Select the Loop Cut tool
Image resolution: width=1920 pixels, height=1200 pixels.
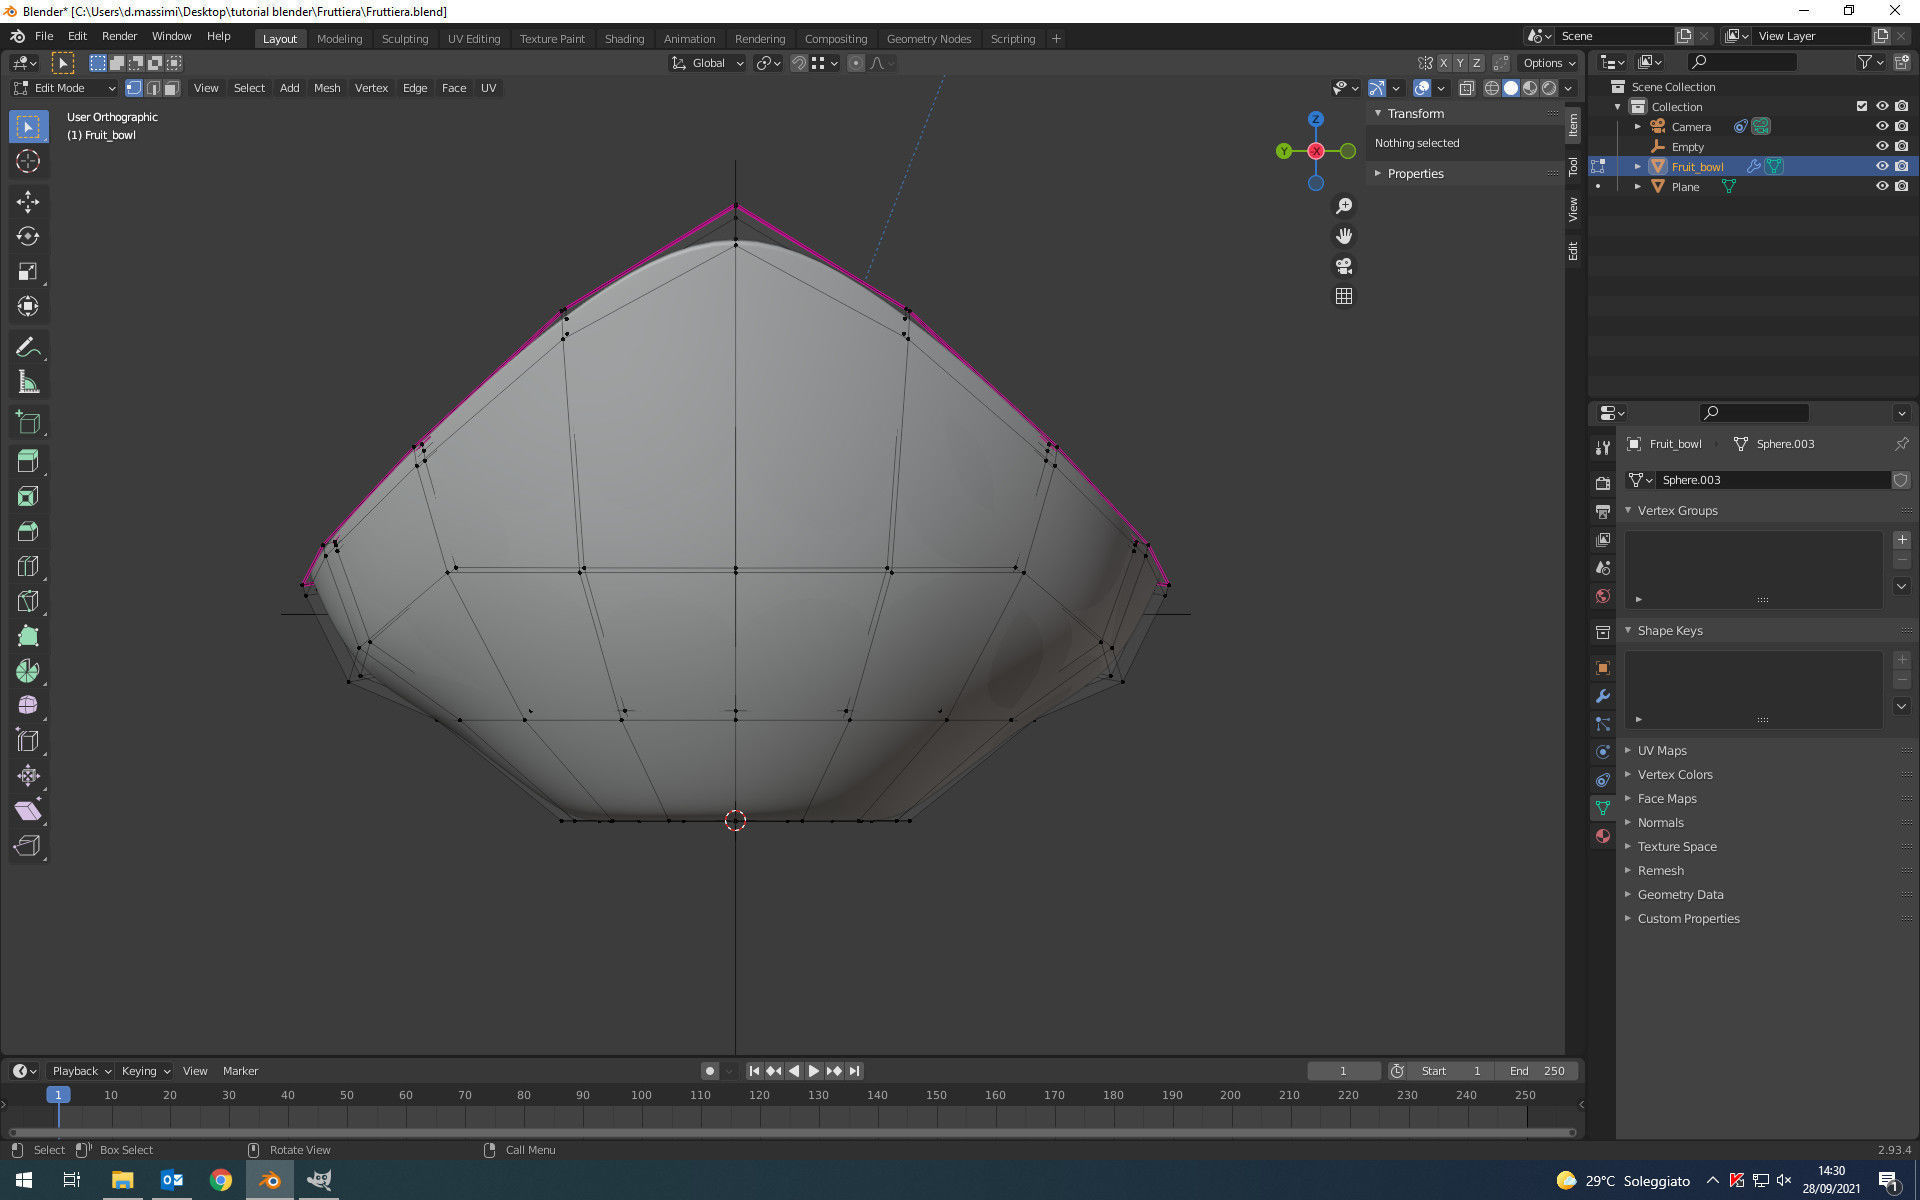[x=28, y=566]
